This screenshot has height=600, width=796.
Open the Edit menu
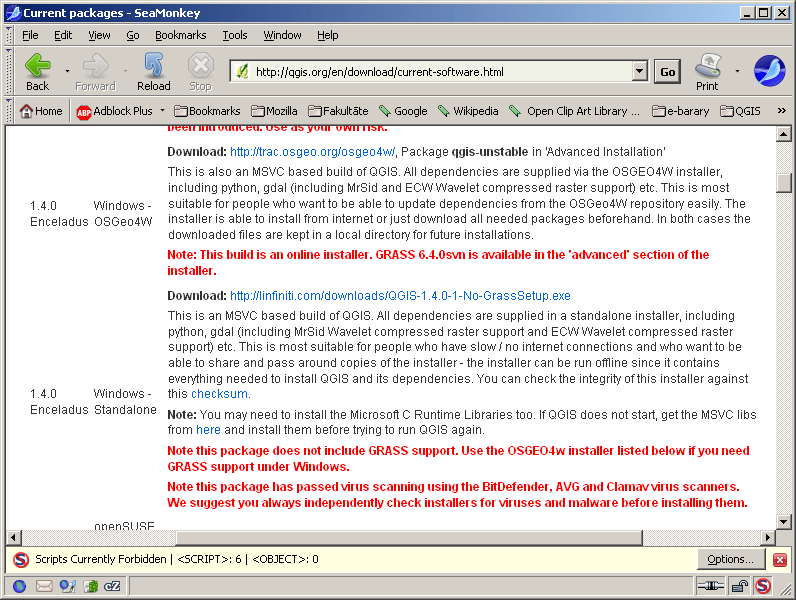click(x=63, y=35)
